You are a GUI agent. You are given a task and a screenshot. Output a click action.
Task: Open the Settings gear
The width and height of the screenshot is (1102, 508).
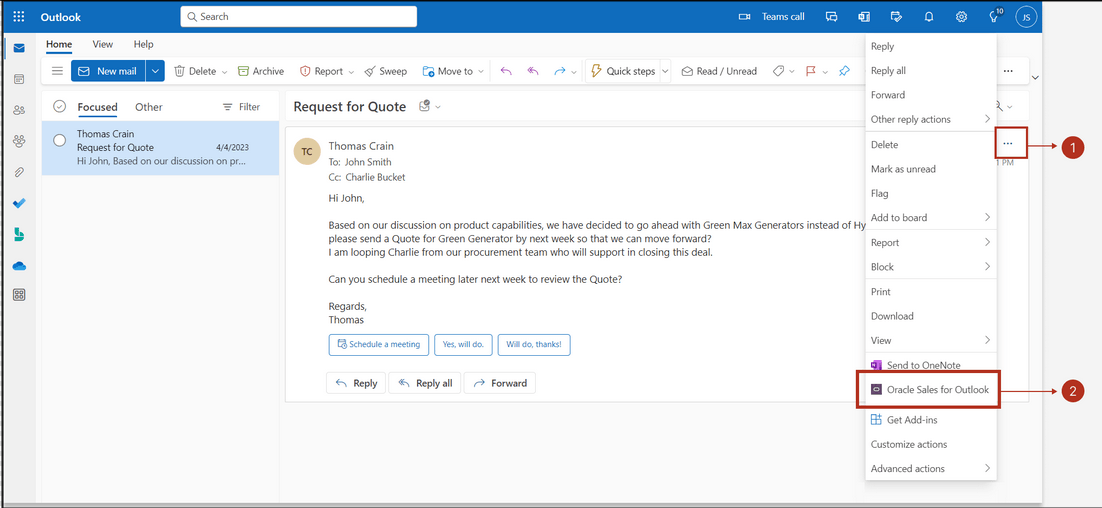[961, 16]
